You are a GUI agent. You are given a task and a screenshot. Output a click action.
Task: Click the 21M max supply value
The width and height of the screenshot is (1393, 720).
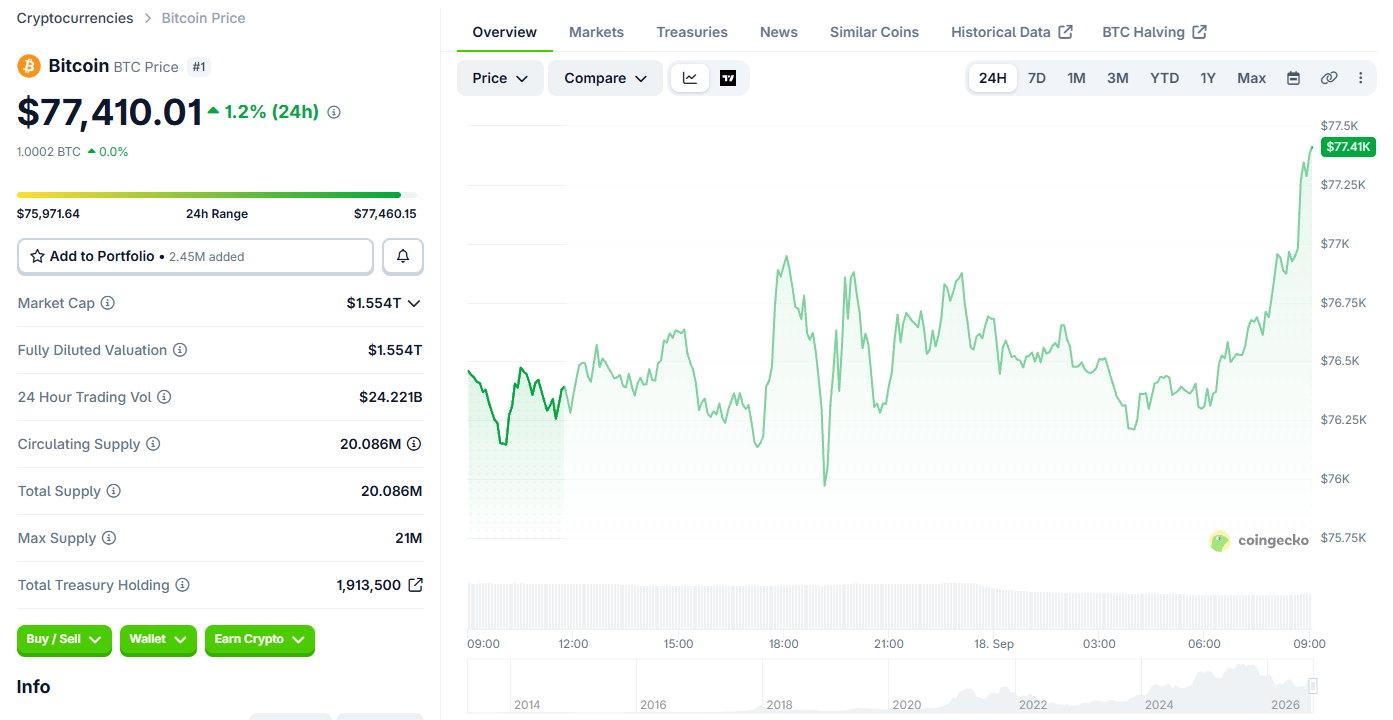click(x=409, y=538)
